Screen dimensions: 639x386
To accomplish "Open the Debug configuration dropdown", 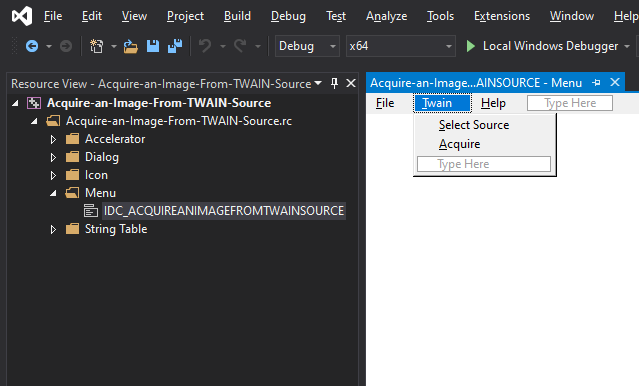I will [x=307, y=46].
